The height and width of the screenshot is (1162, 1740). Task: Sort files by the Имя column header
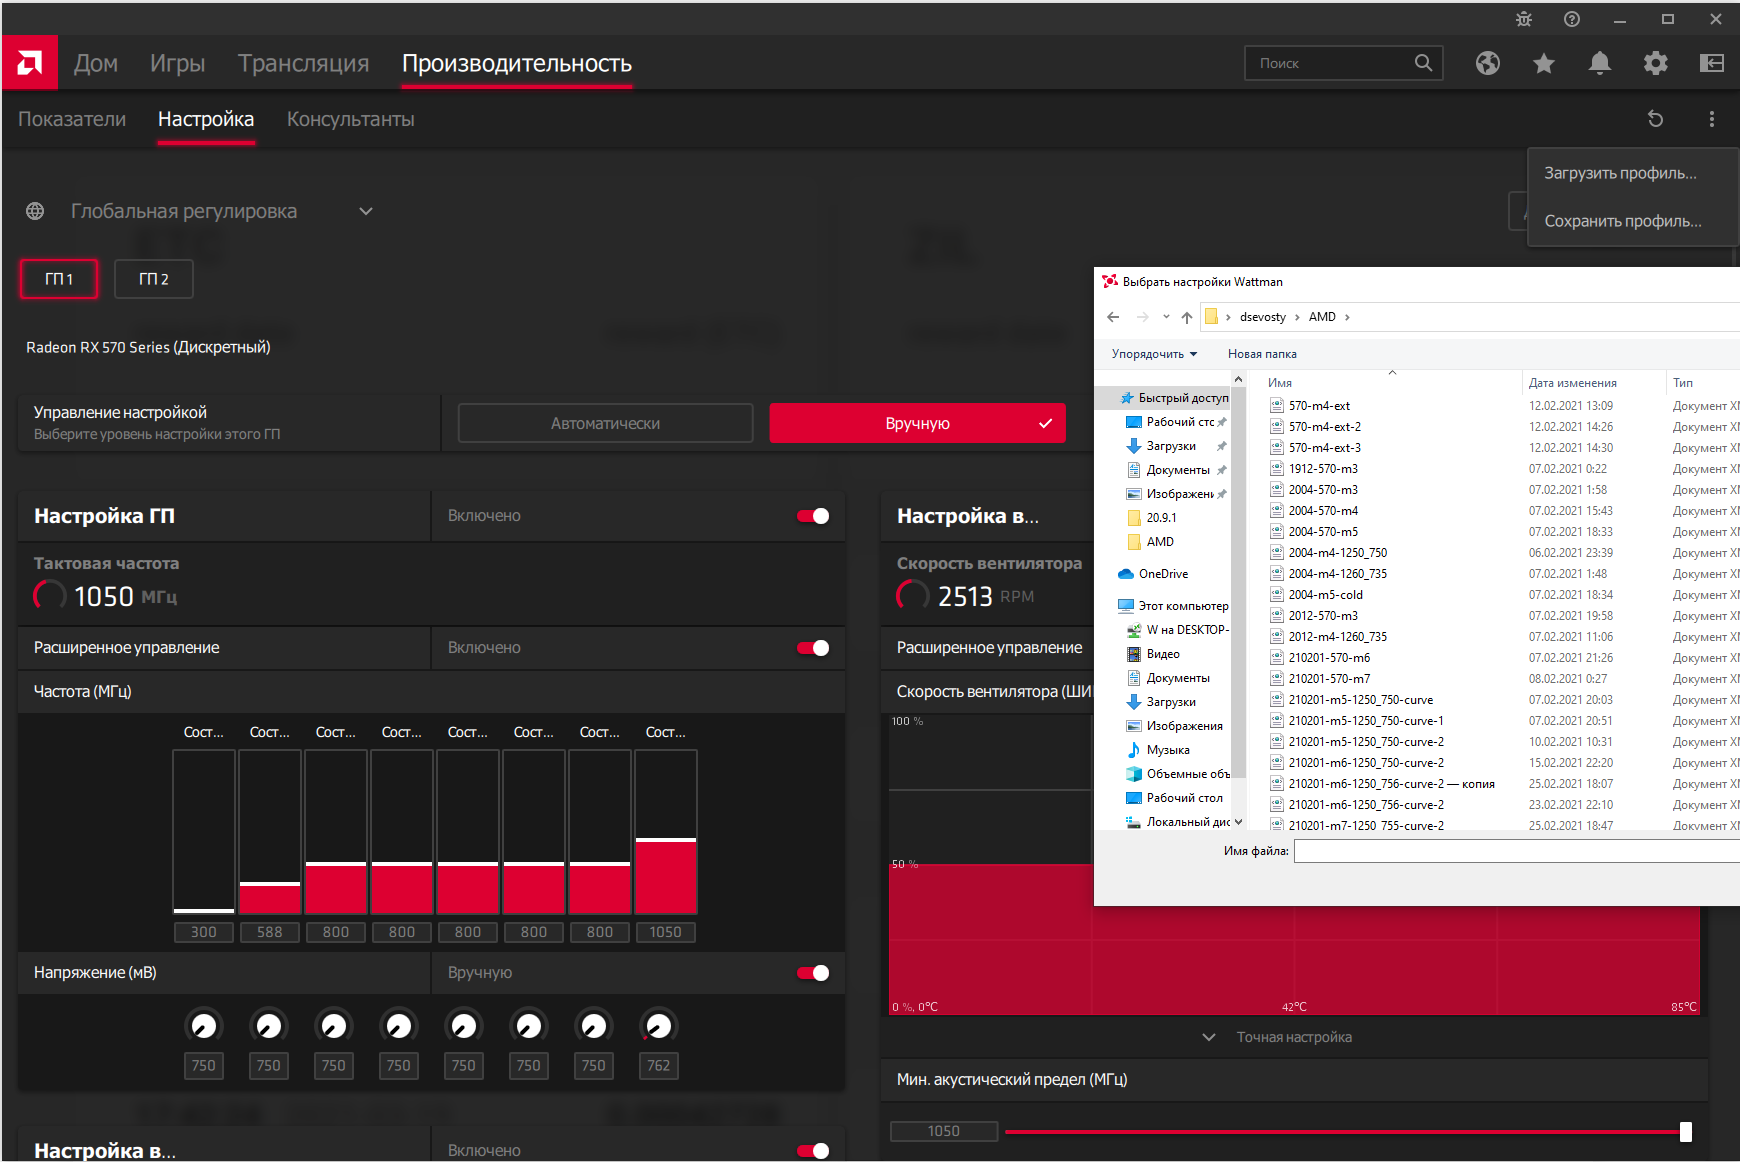1280,383
